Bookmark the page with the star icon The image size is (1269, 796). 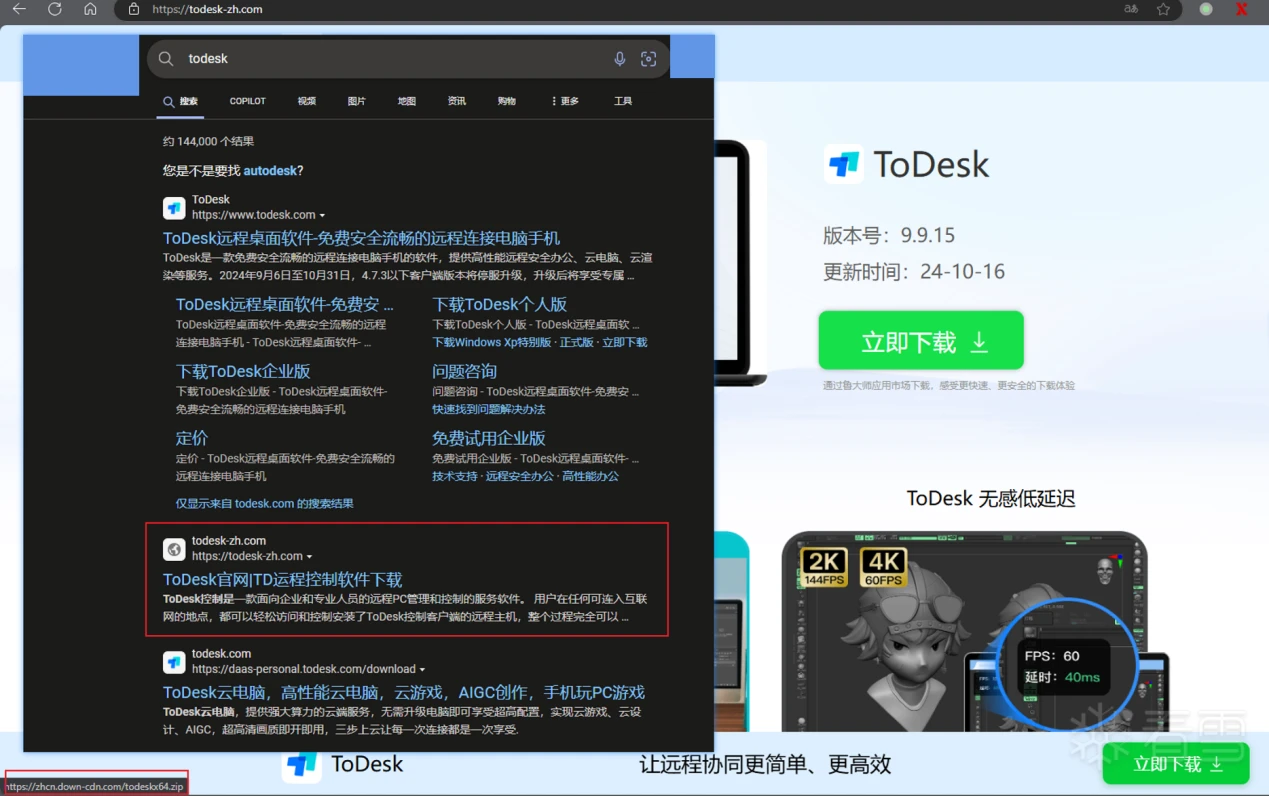pyautogui.click(x=1163, y=9)
